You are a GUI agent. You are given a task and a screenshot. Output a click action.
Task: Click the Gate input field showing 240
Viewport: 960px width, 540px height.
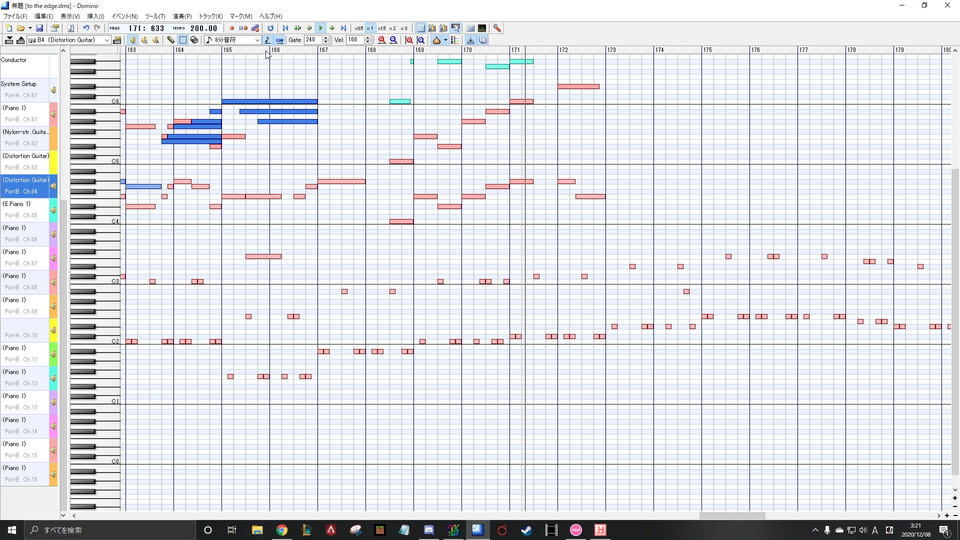(x=313, y=40)
